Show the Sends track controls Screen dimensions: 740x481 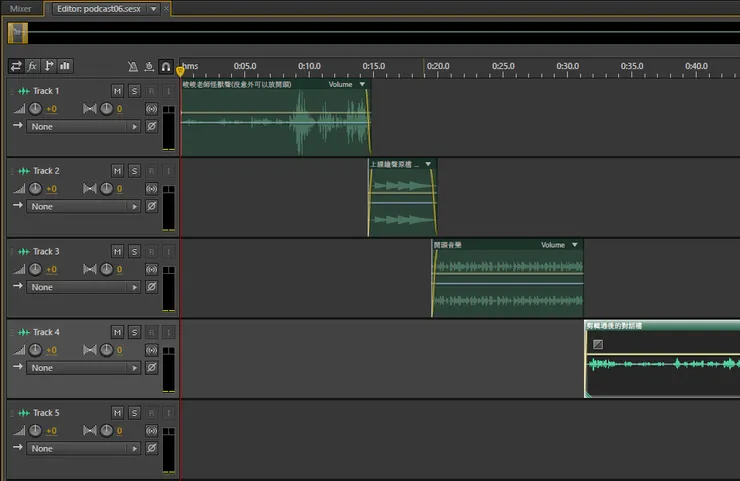point(49,66)
